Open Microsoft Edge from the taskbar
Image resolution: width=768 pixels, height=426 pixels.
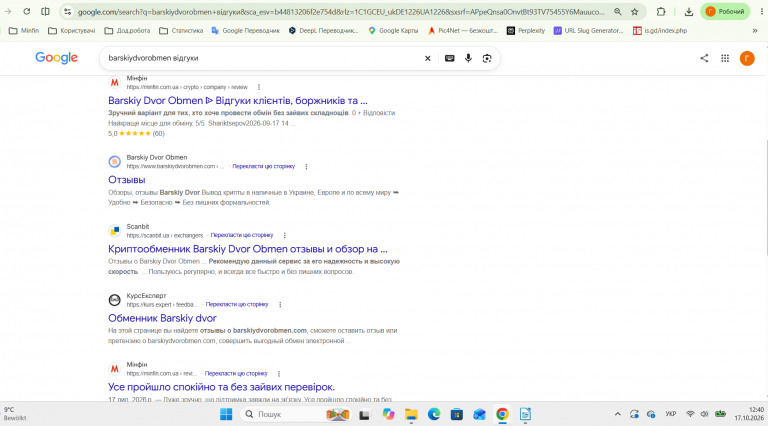point(434,414)
